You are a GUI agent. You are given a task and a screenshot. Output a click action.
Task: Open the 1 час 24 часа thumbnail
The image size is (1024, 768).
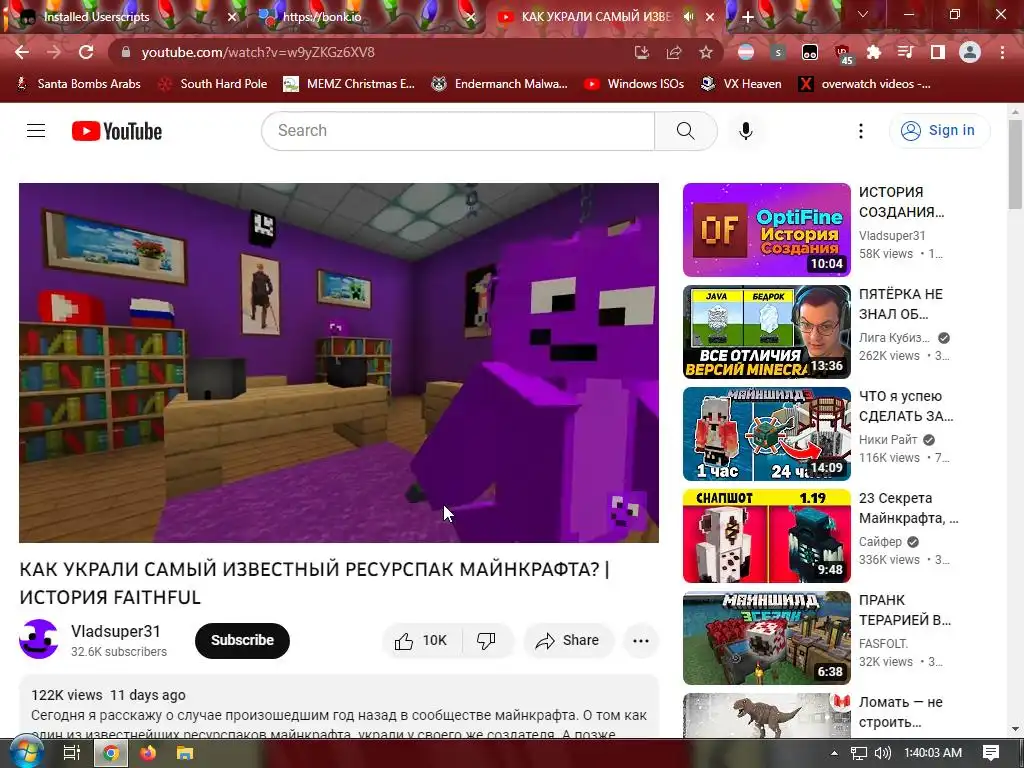point(767,434)
